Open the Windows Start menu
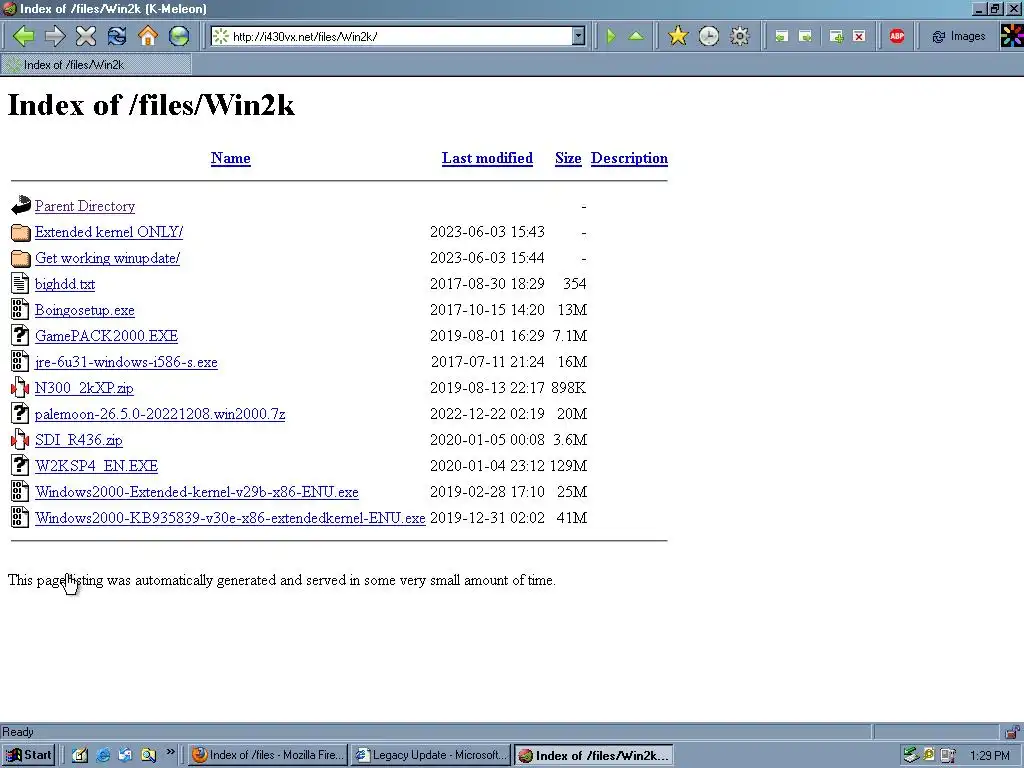The width and height of the screenshot is (1024, 768). (x=28, y=755)
